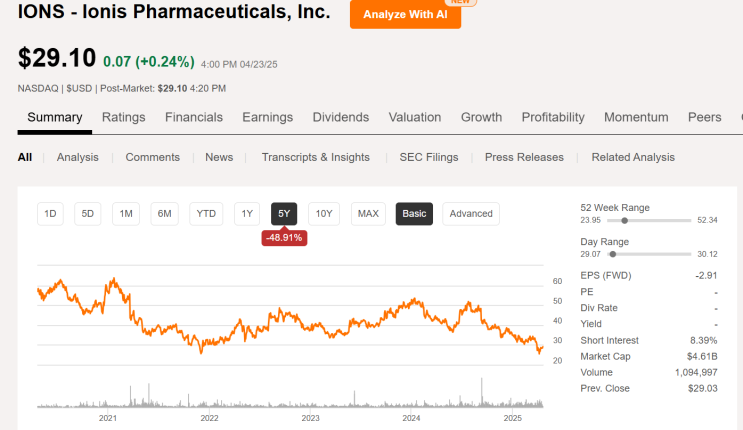This screenshot has height=430, width=743.
Task: Open the Dividends tab
Action: tap(340, 117)
